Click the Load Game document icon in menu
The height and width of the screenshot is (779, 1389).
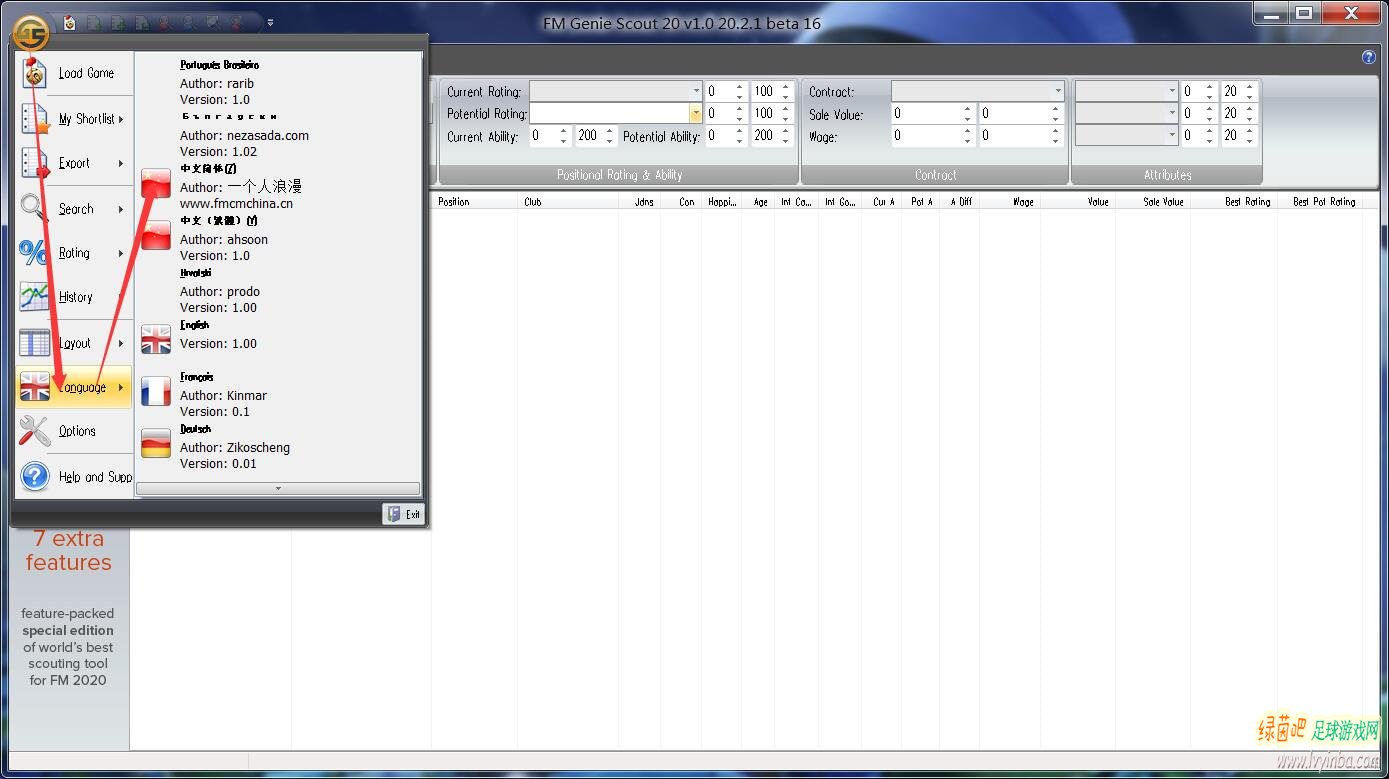click(35, 73)
